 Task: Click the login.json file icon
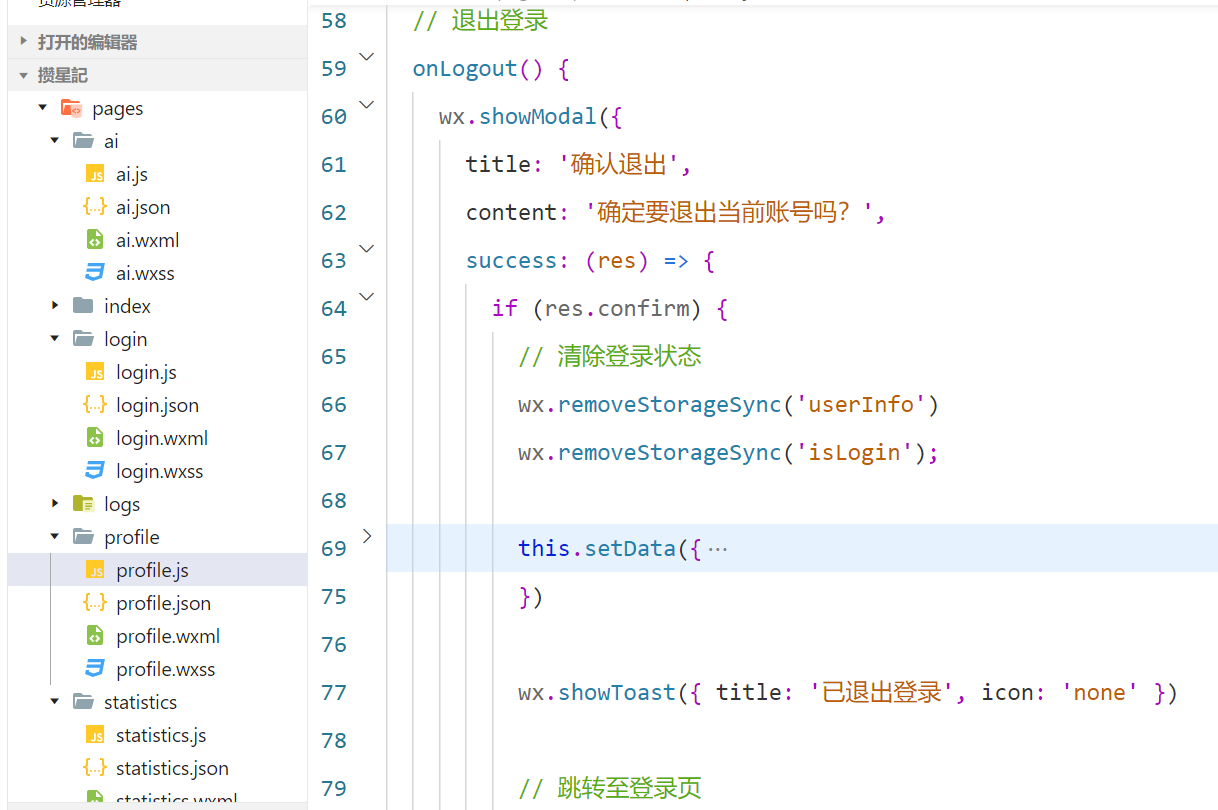(95, 405)
